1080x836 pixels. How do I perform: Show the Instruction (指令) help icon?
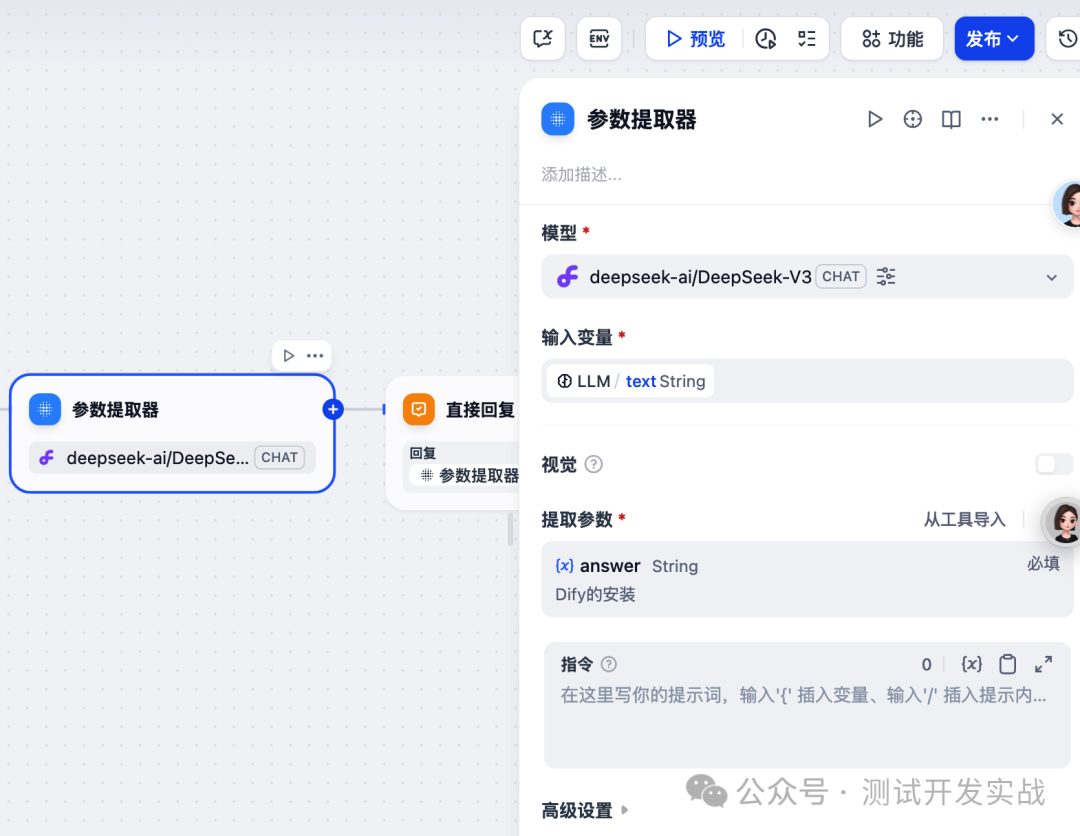(x=609, y=664)
